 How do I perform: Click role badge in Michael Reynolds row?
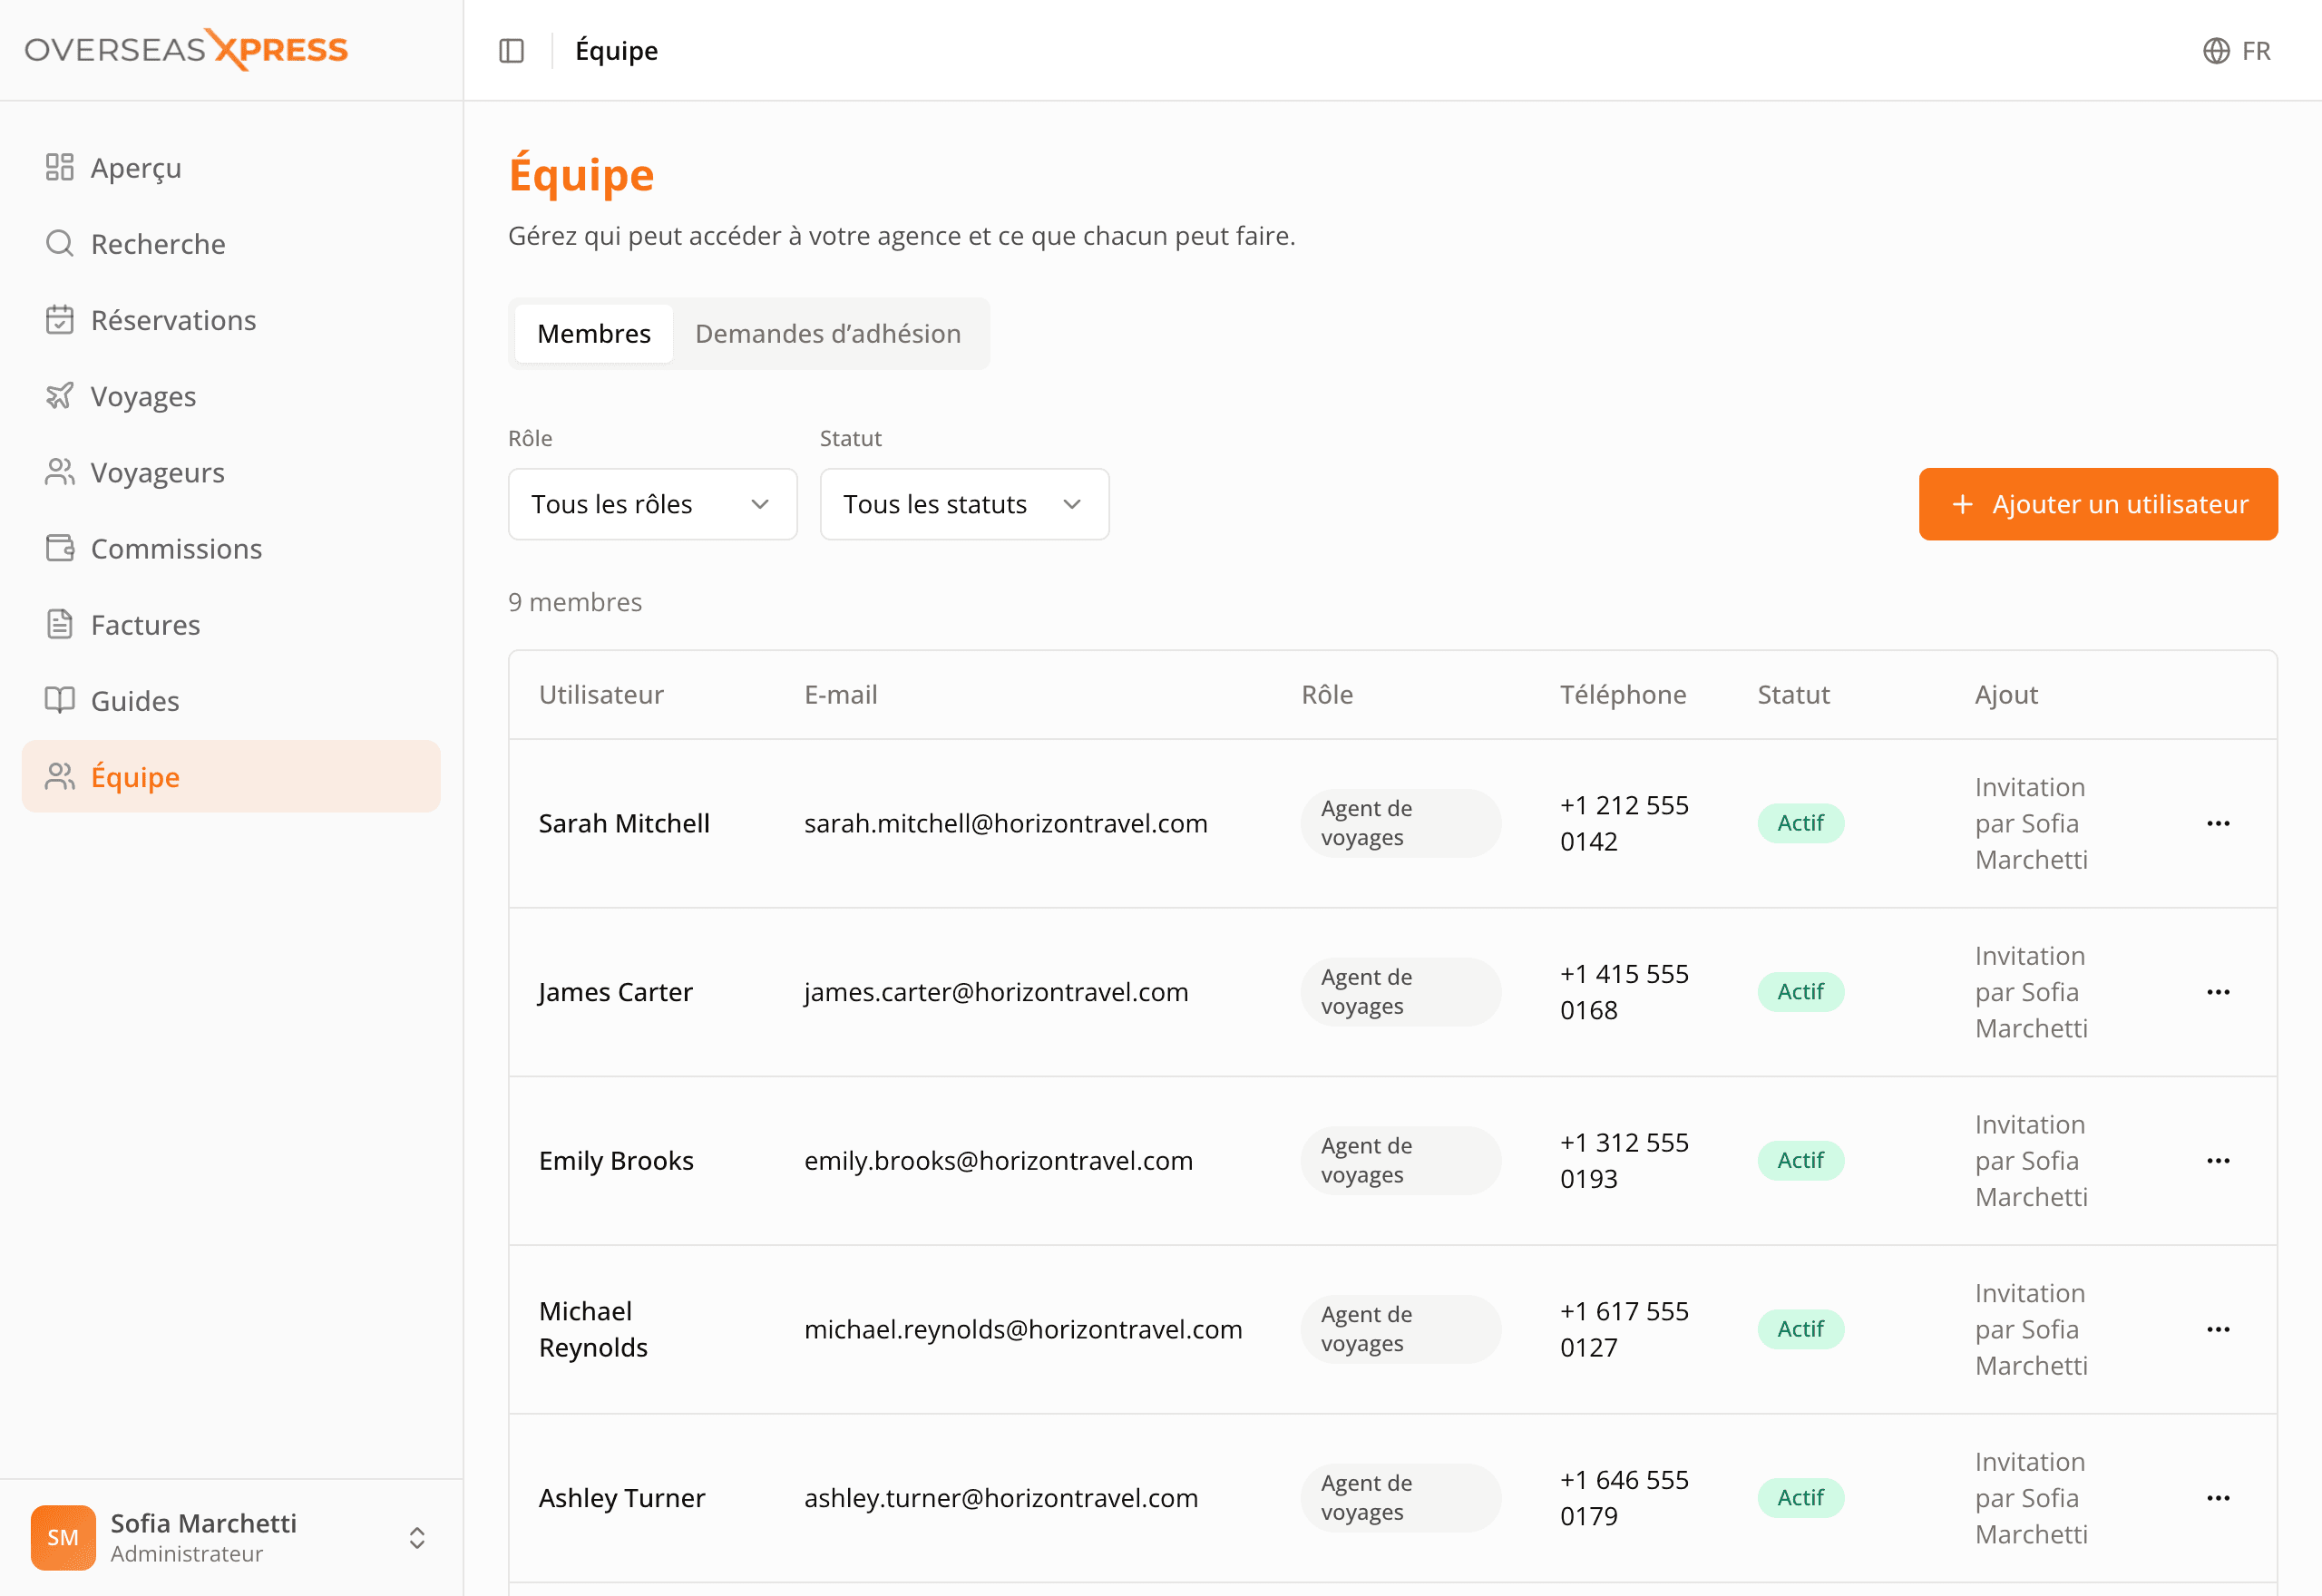1401,1330
